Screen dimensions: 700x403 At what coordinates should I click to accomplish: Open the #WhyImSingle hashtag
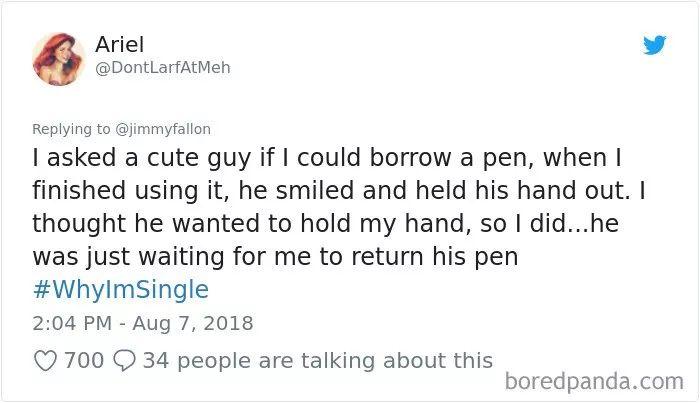(121, 290)
